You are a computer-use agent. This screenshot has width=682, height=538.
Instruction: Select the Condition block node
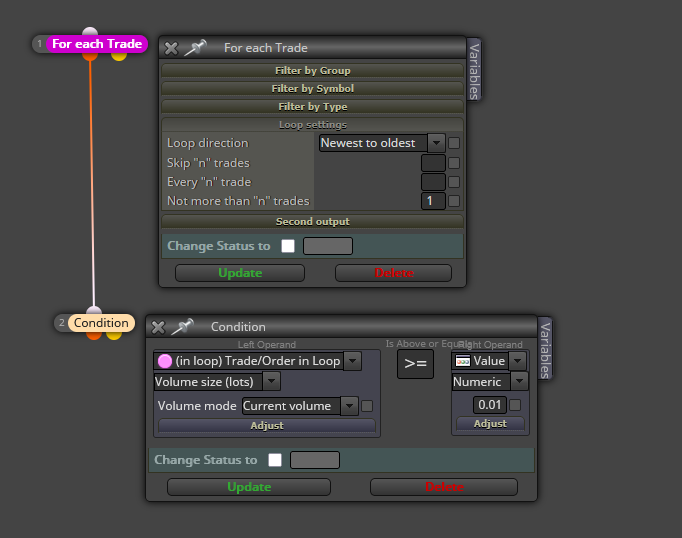pyautogui.click(x=101, y=323)
